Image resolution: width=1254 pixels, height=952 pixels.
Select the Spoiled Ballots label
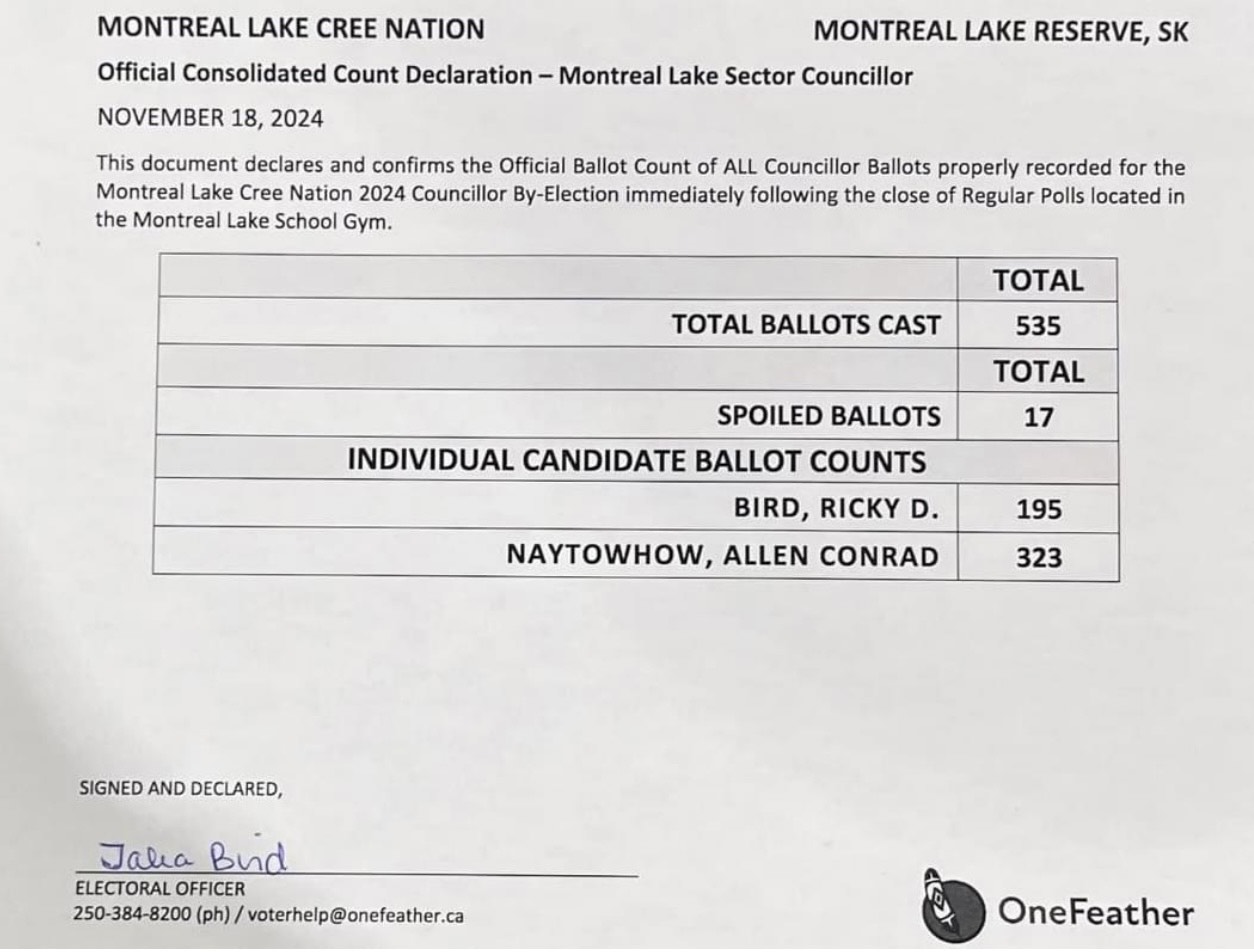point(829,416)
